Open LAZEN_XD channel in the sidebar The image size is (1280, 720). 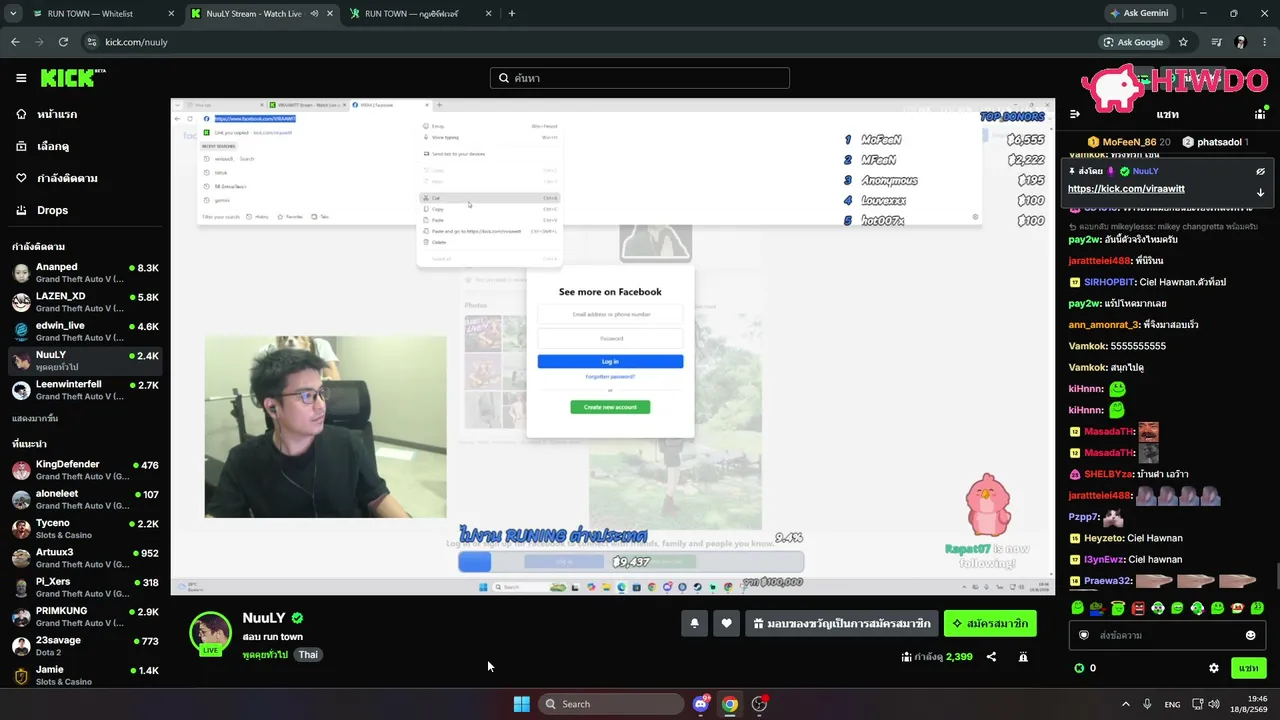tap(85, 302)
